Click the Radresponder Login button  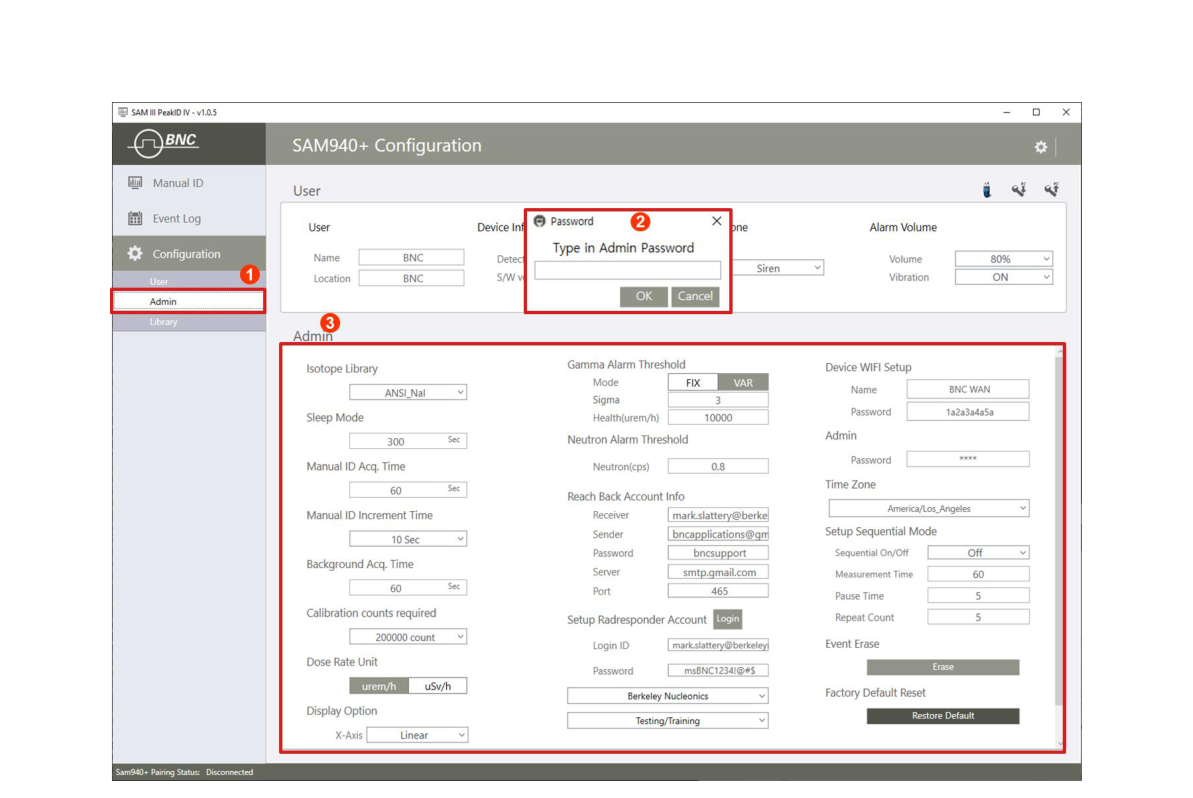[x=727, y=618]
